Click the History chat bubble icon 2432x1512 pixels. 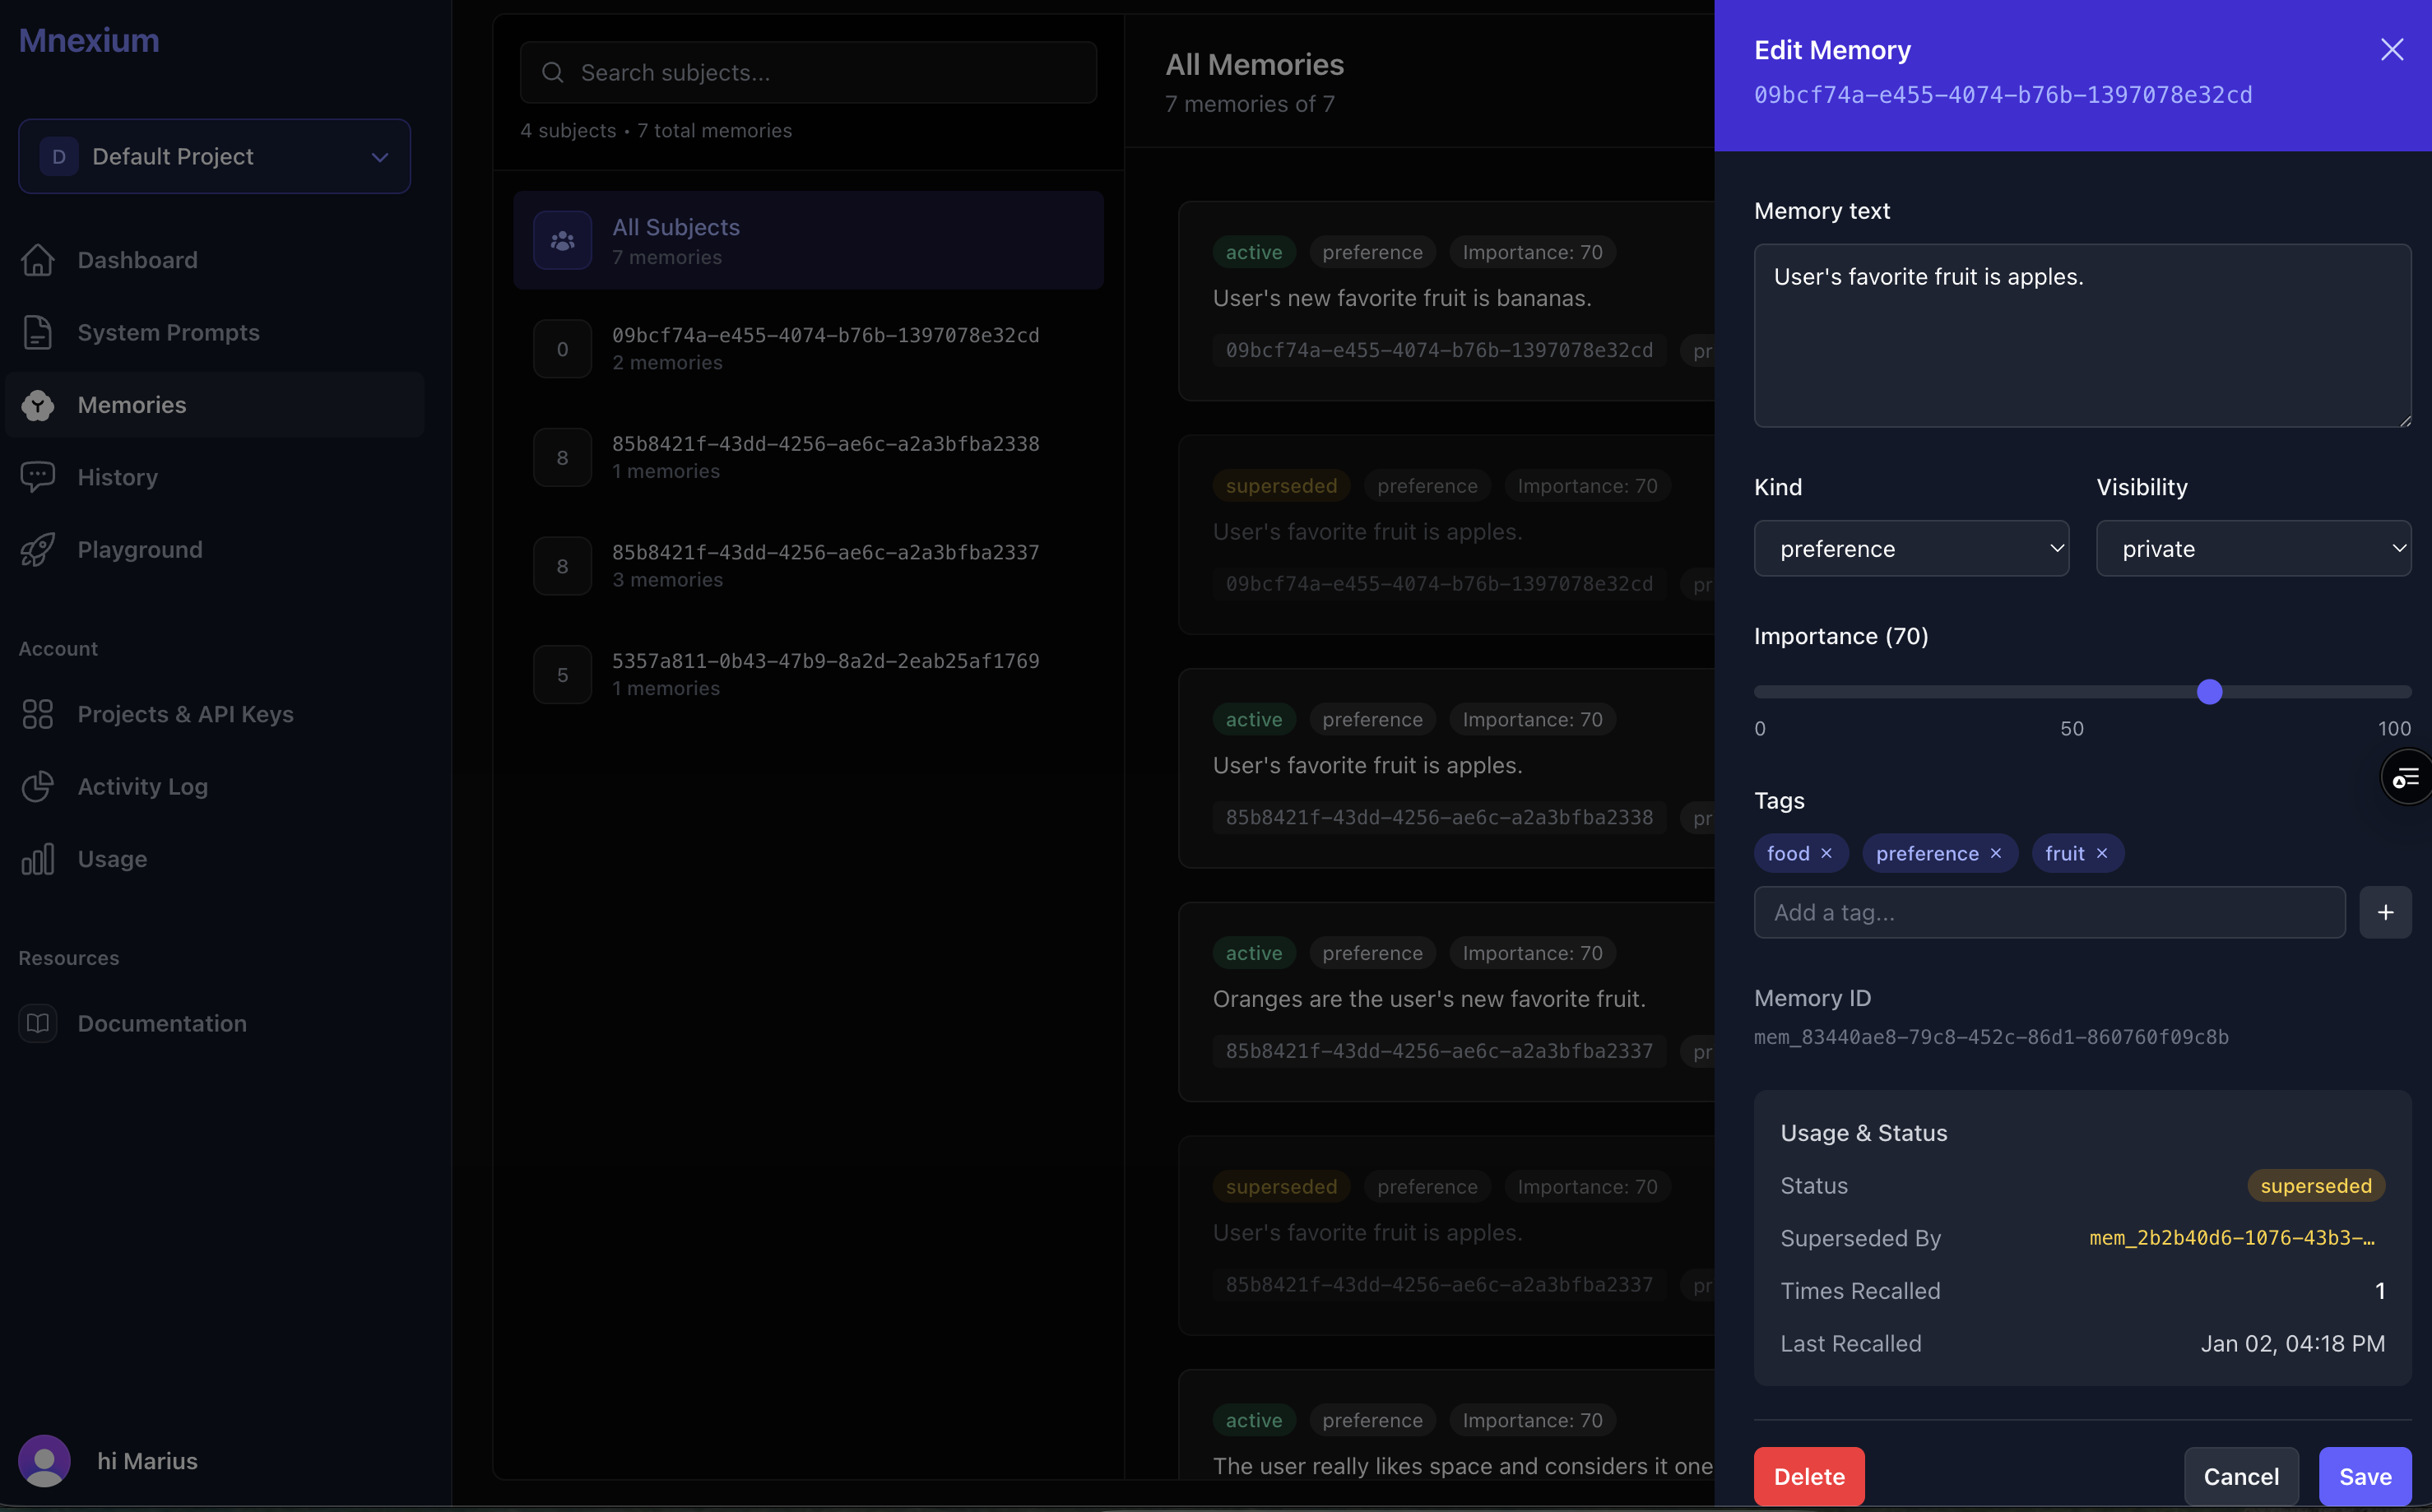point(38,477)
